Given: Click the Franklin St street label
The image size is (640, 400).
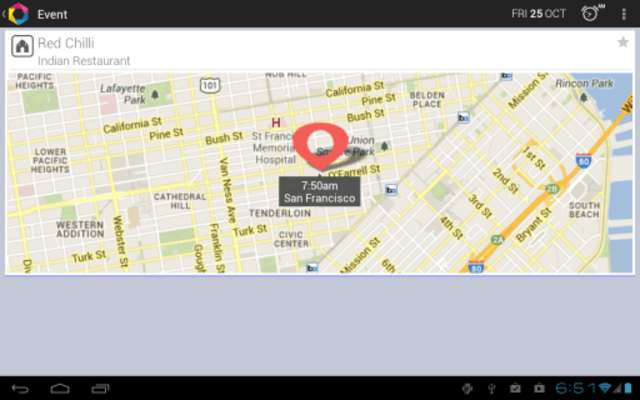Looking at the screenshot, I should (x=216, y=248).
